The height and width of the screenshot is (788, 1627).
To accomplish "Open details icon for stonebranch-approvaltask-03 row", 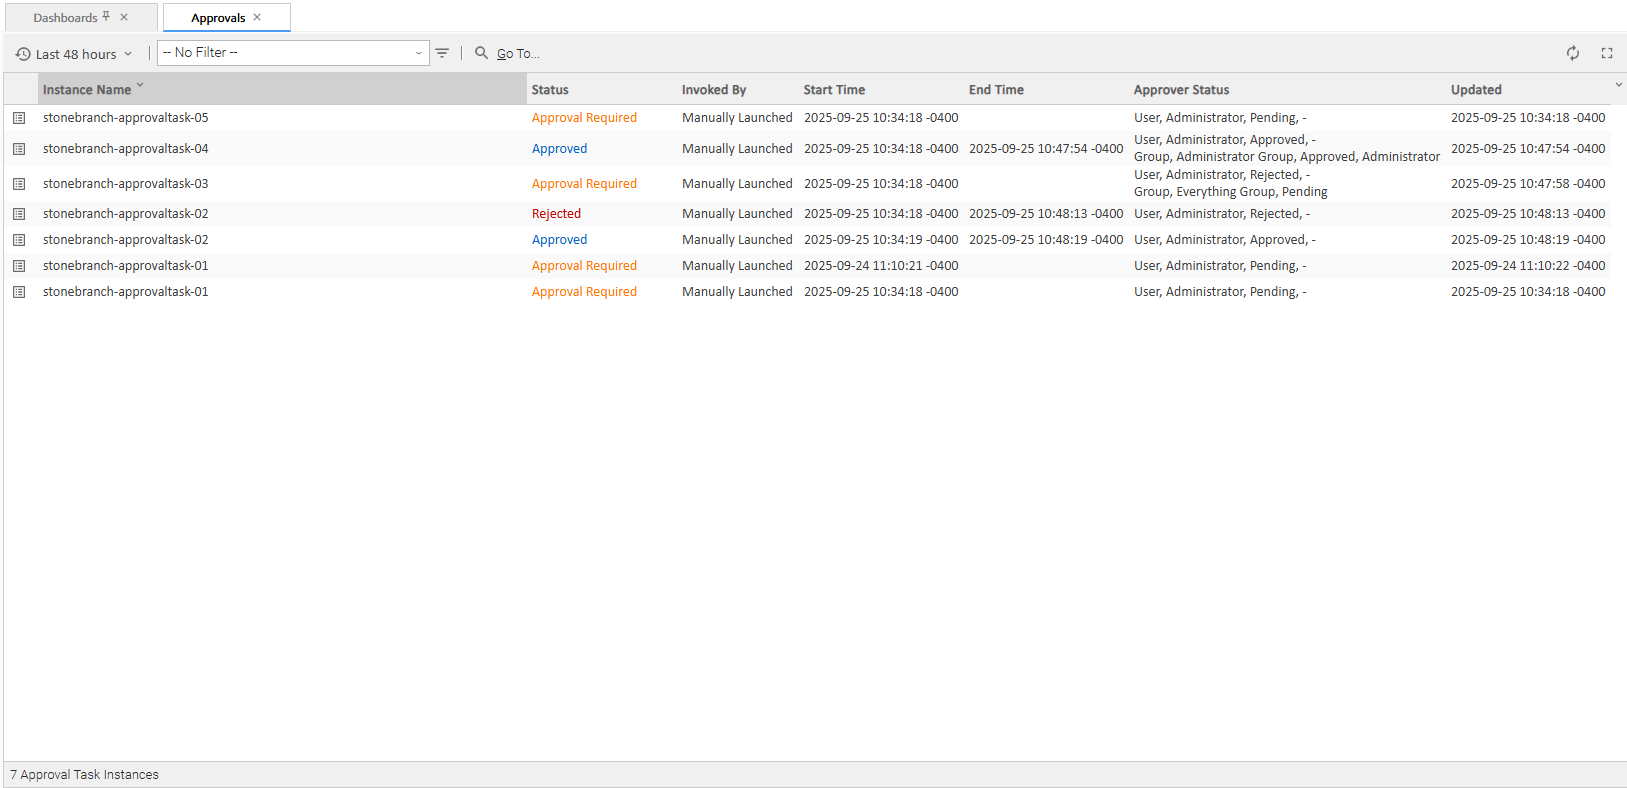I will (19, 184).
